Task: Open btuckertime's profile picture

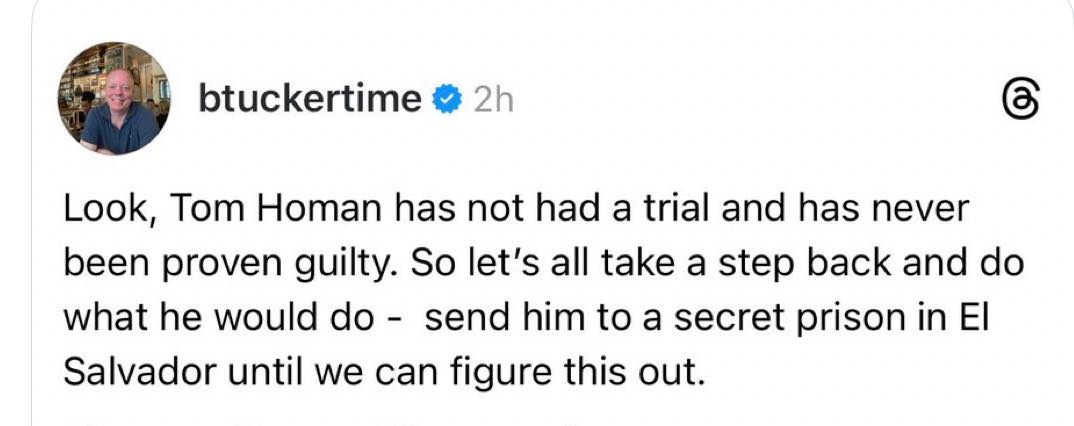Action: (114, 99)
